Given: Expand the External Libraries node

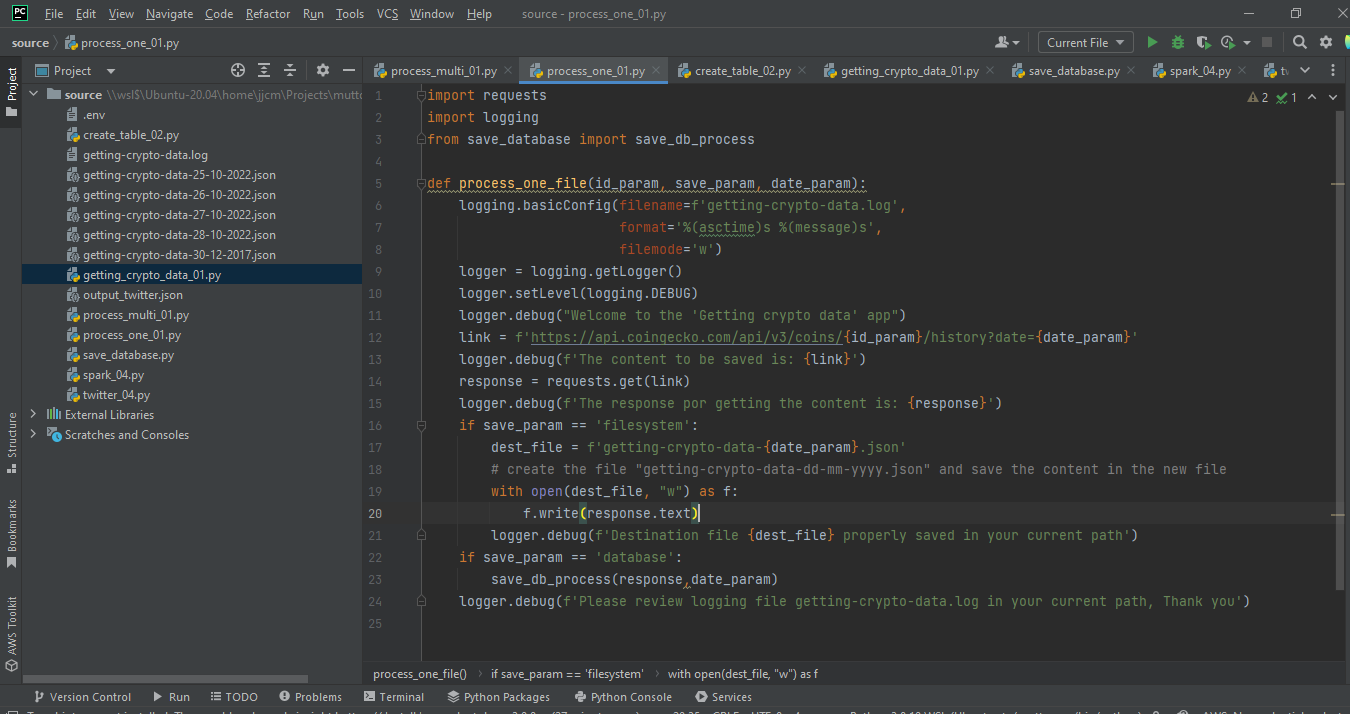Looking at the screenshot, I should [x=33, y=414].
